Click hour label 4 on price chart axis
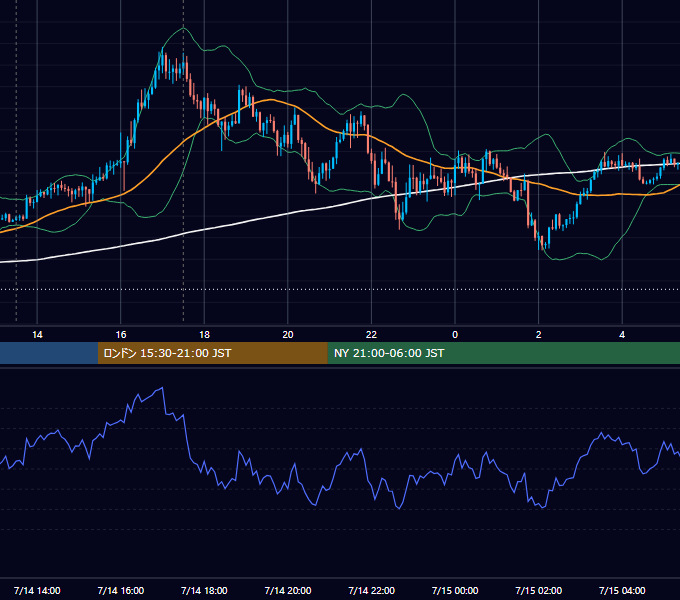The width and height of the screenshot is (680, 600). coord(622,335)
